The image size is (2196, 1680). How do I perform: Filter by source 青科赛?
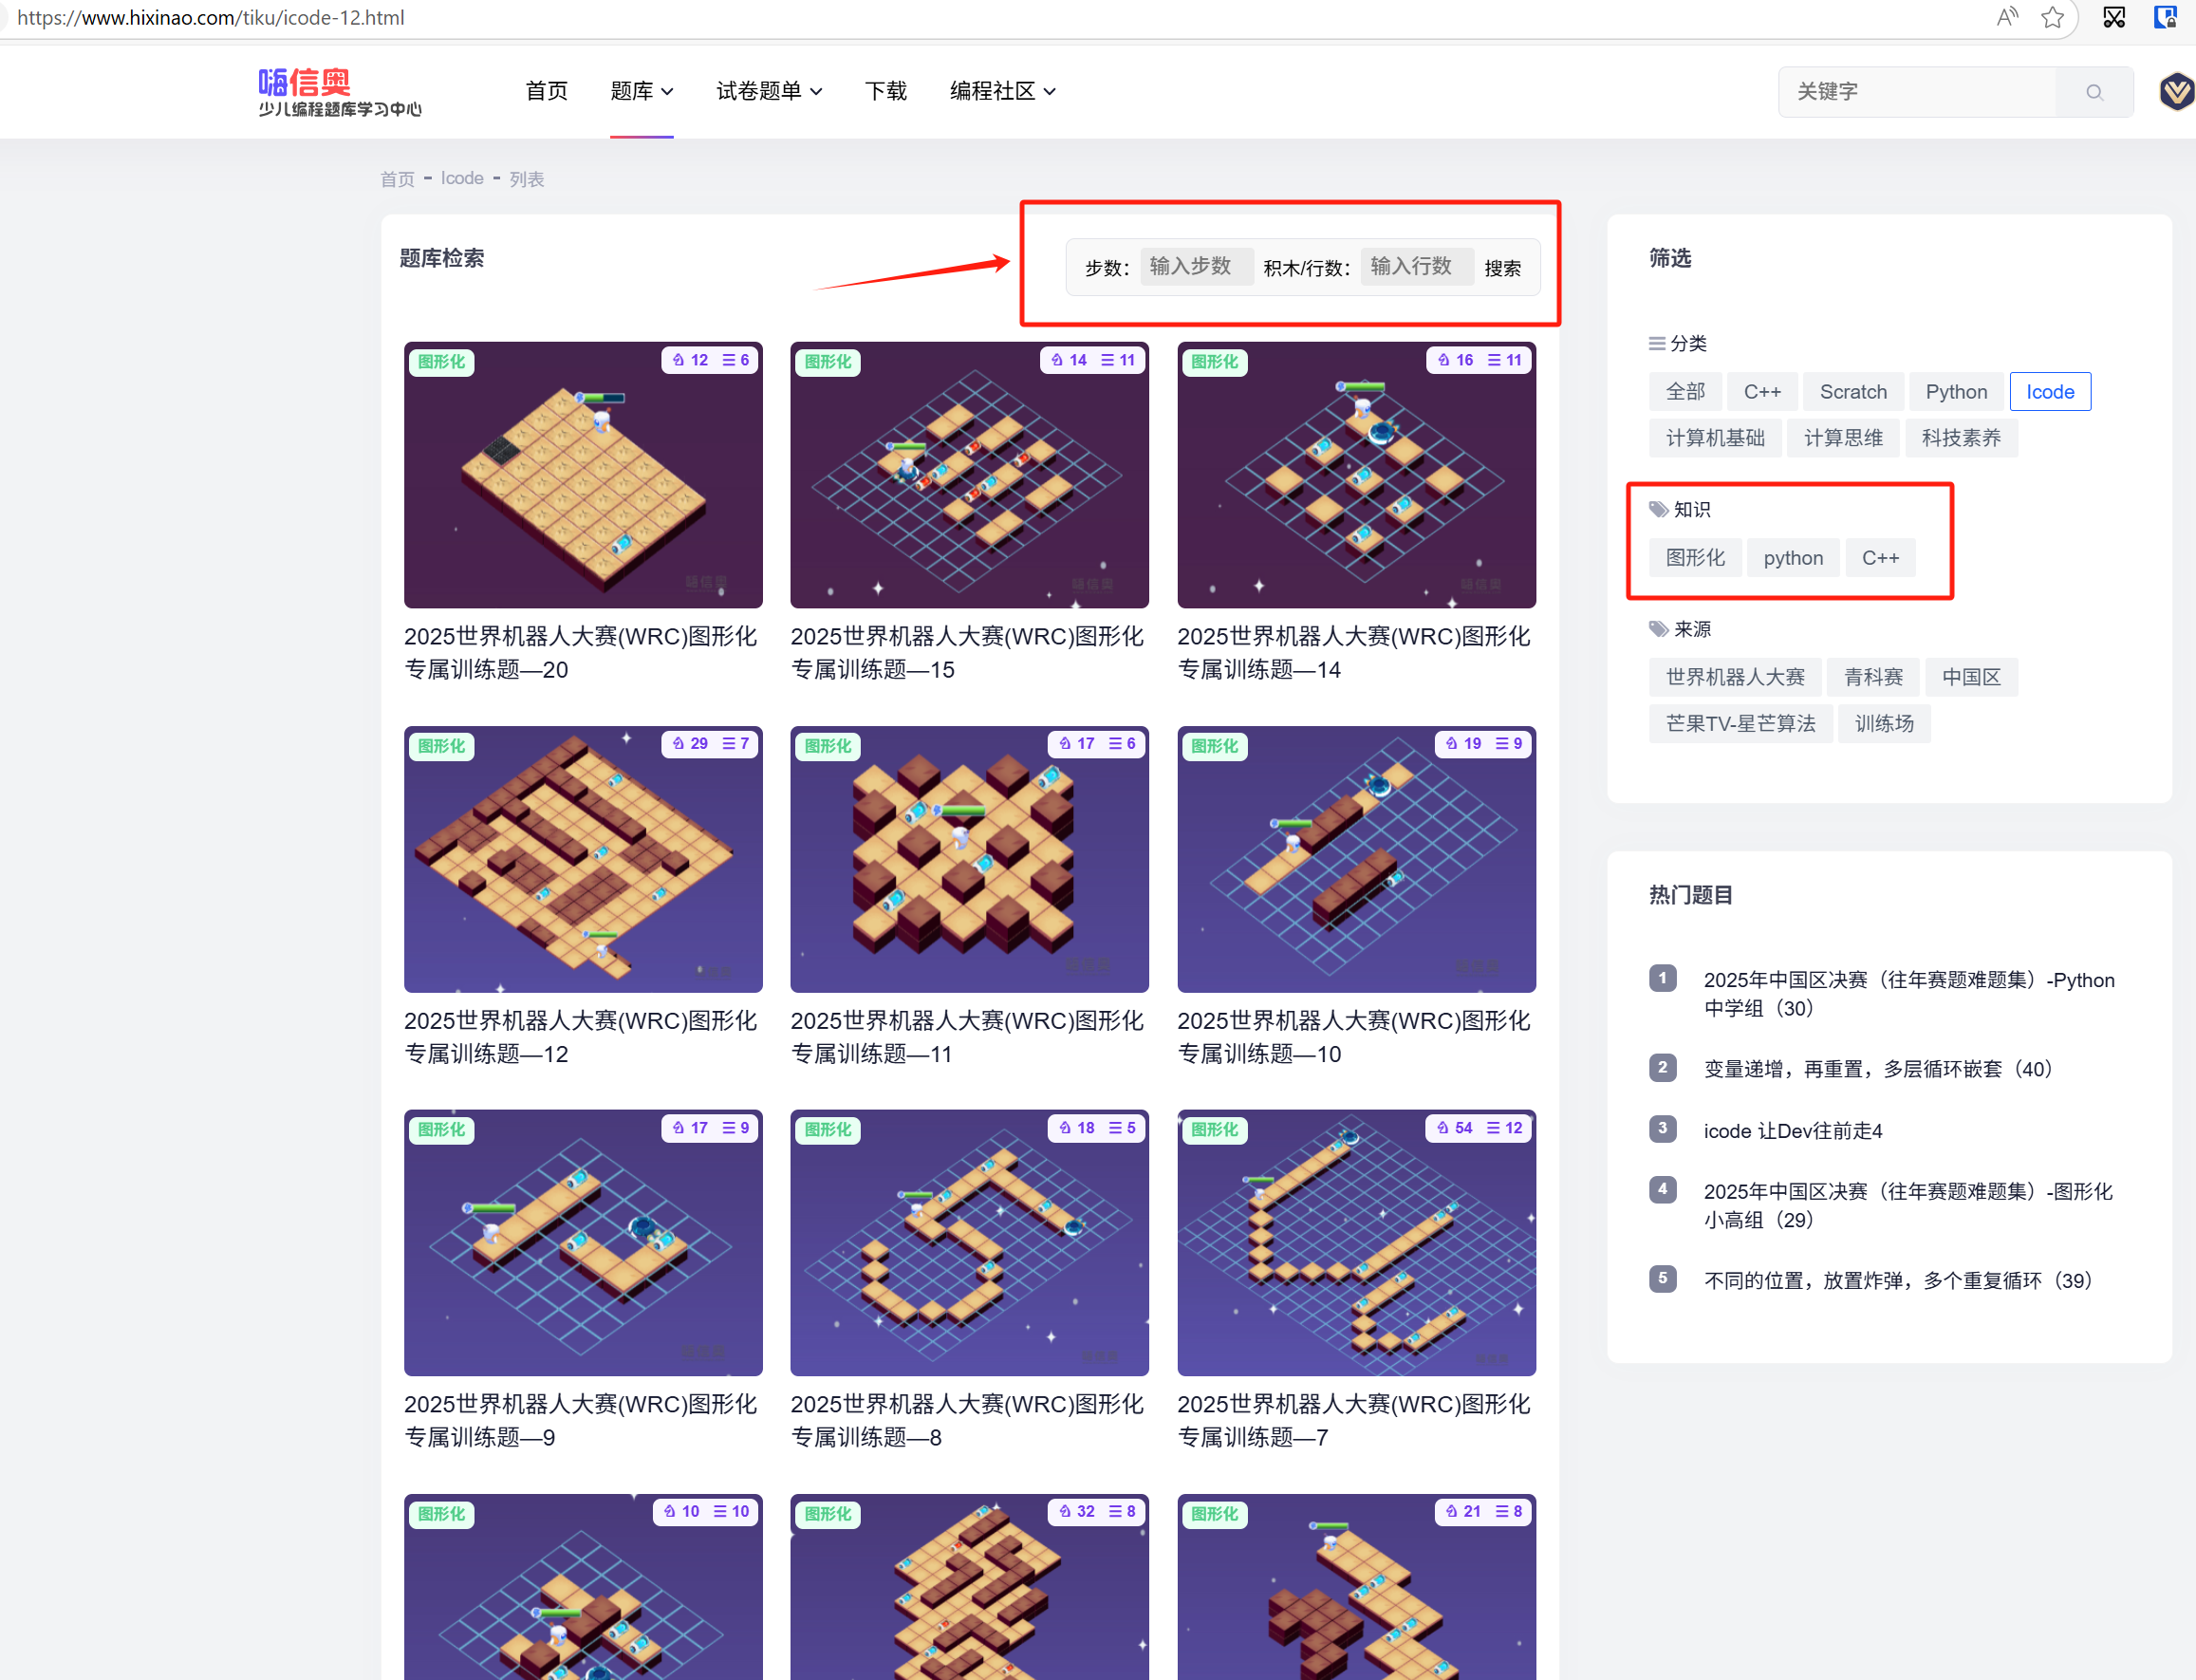1873,677
